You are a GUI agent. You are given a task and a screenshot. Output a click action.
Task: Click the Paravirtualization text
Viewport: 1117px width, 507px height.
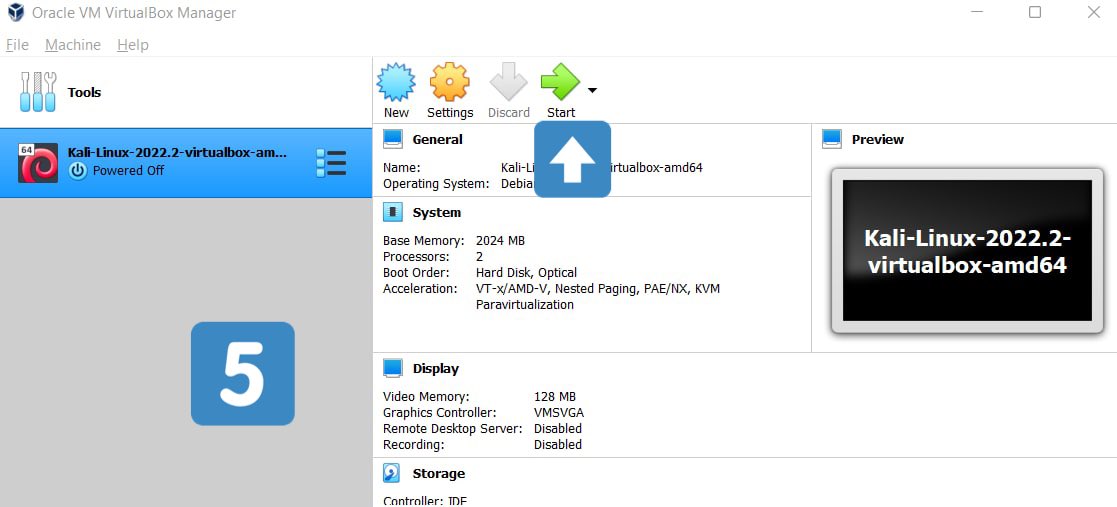coord(524,305)
